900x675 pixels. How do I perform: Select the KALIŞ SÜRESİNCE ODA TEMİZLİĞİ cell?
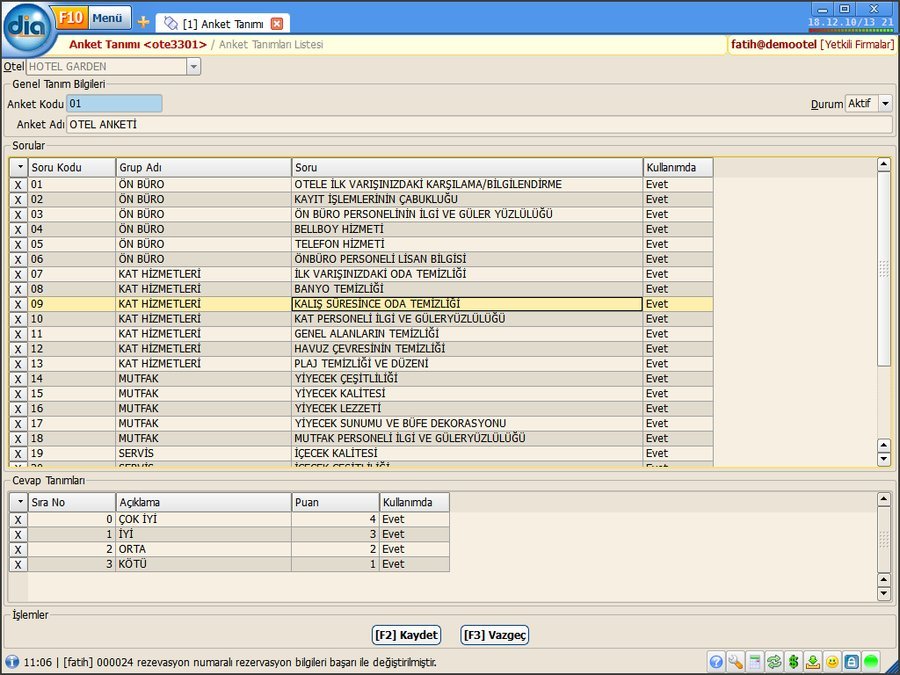[x=467, y=304]
